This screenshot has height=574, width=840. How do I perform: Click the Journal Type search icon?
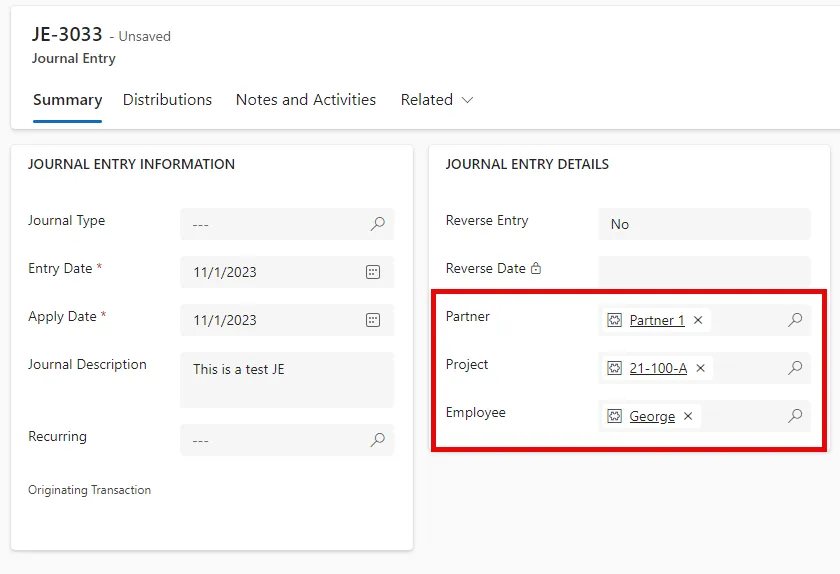click(x=378, y=223)
